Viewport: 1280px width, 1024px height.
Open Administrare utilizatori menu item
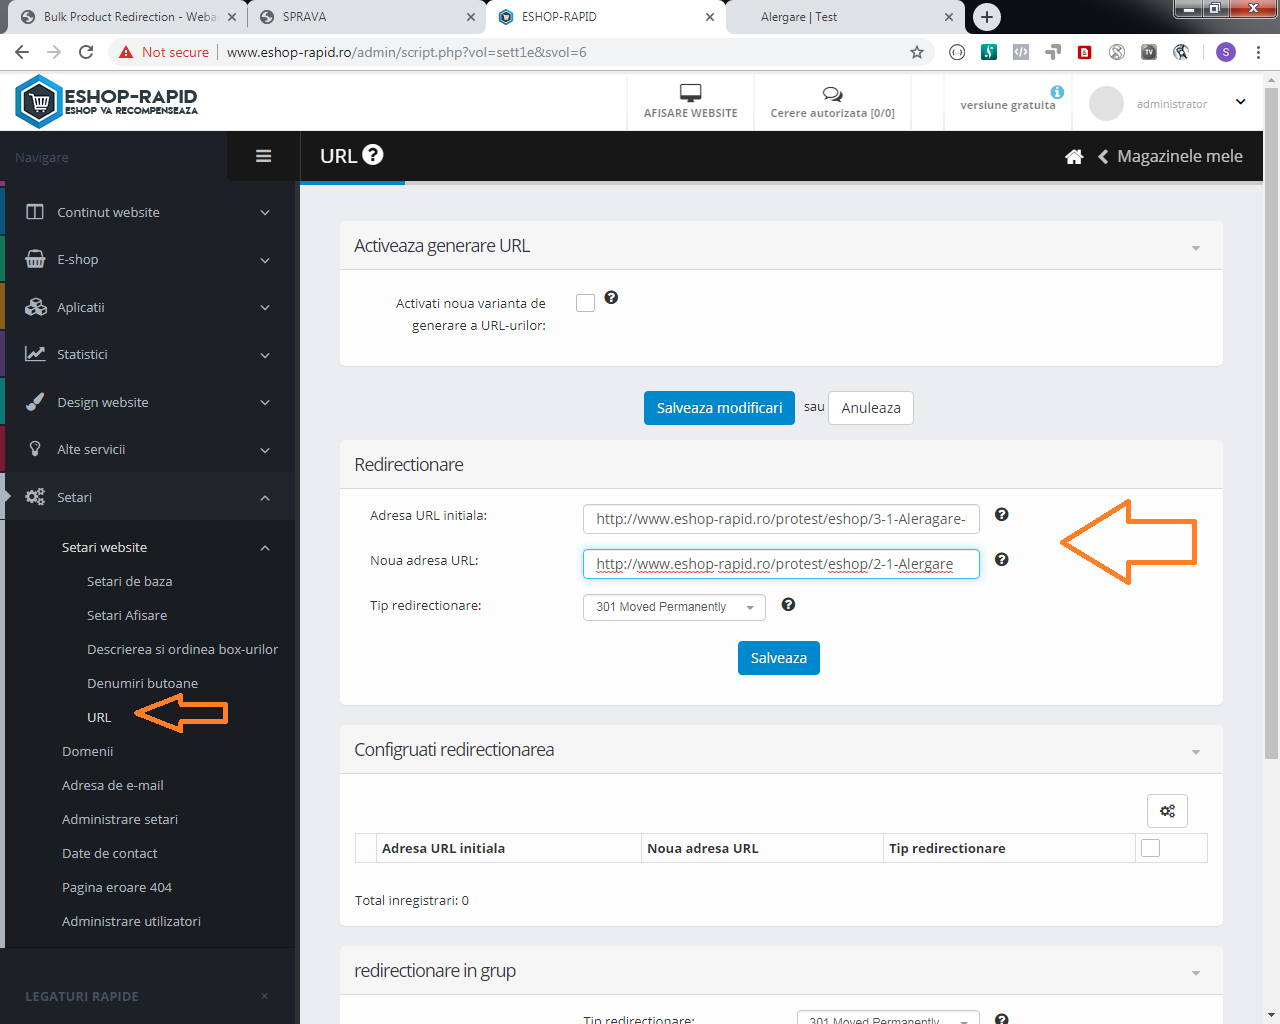point(131,921)
